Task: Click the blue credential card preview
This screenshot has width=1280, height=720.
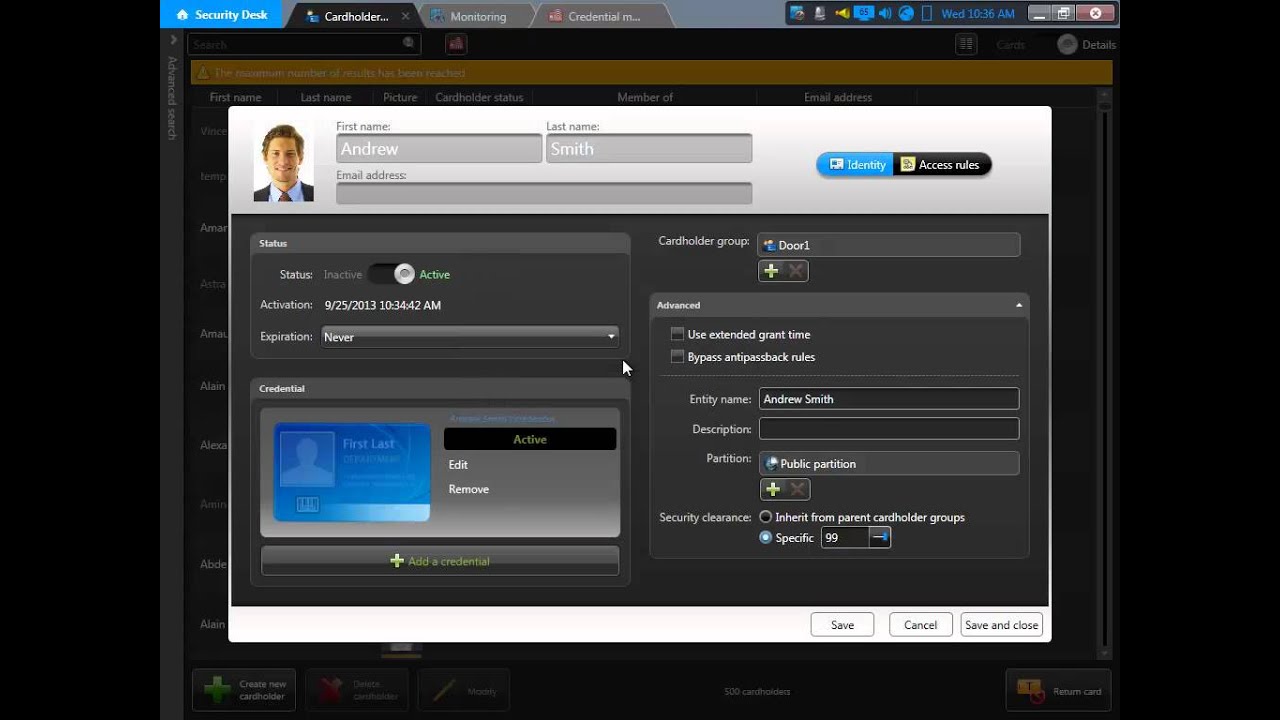Action: point(352,472)
